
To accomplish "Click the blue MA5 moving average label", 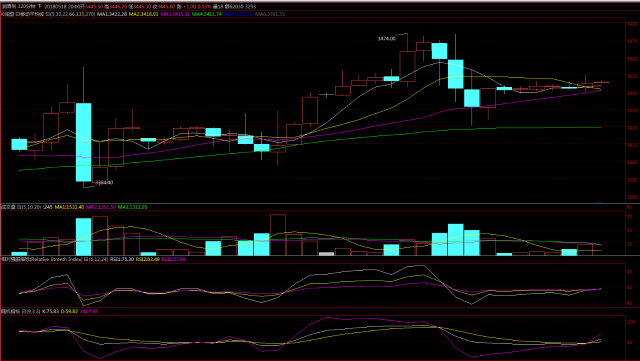I will pos(238,14).
